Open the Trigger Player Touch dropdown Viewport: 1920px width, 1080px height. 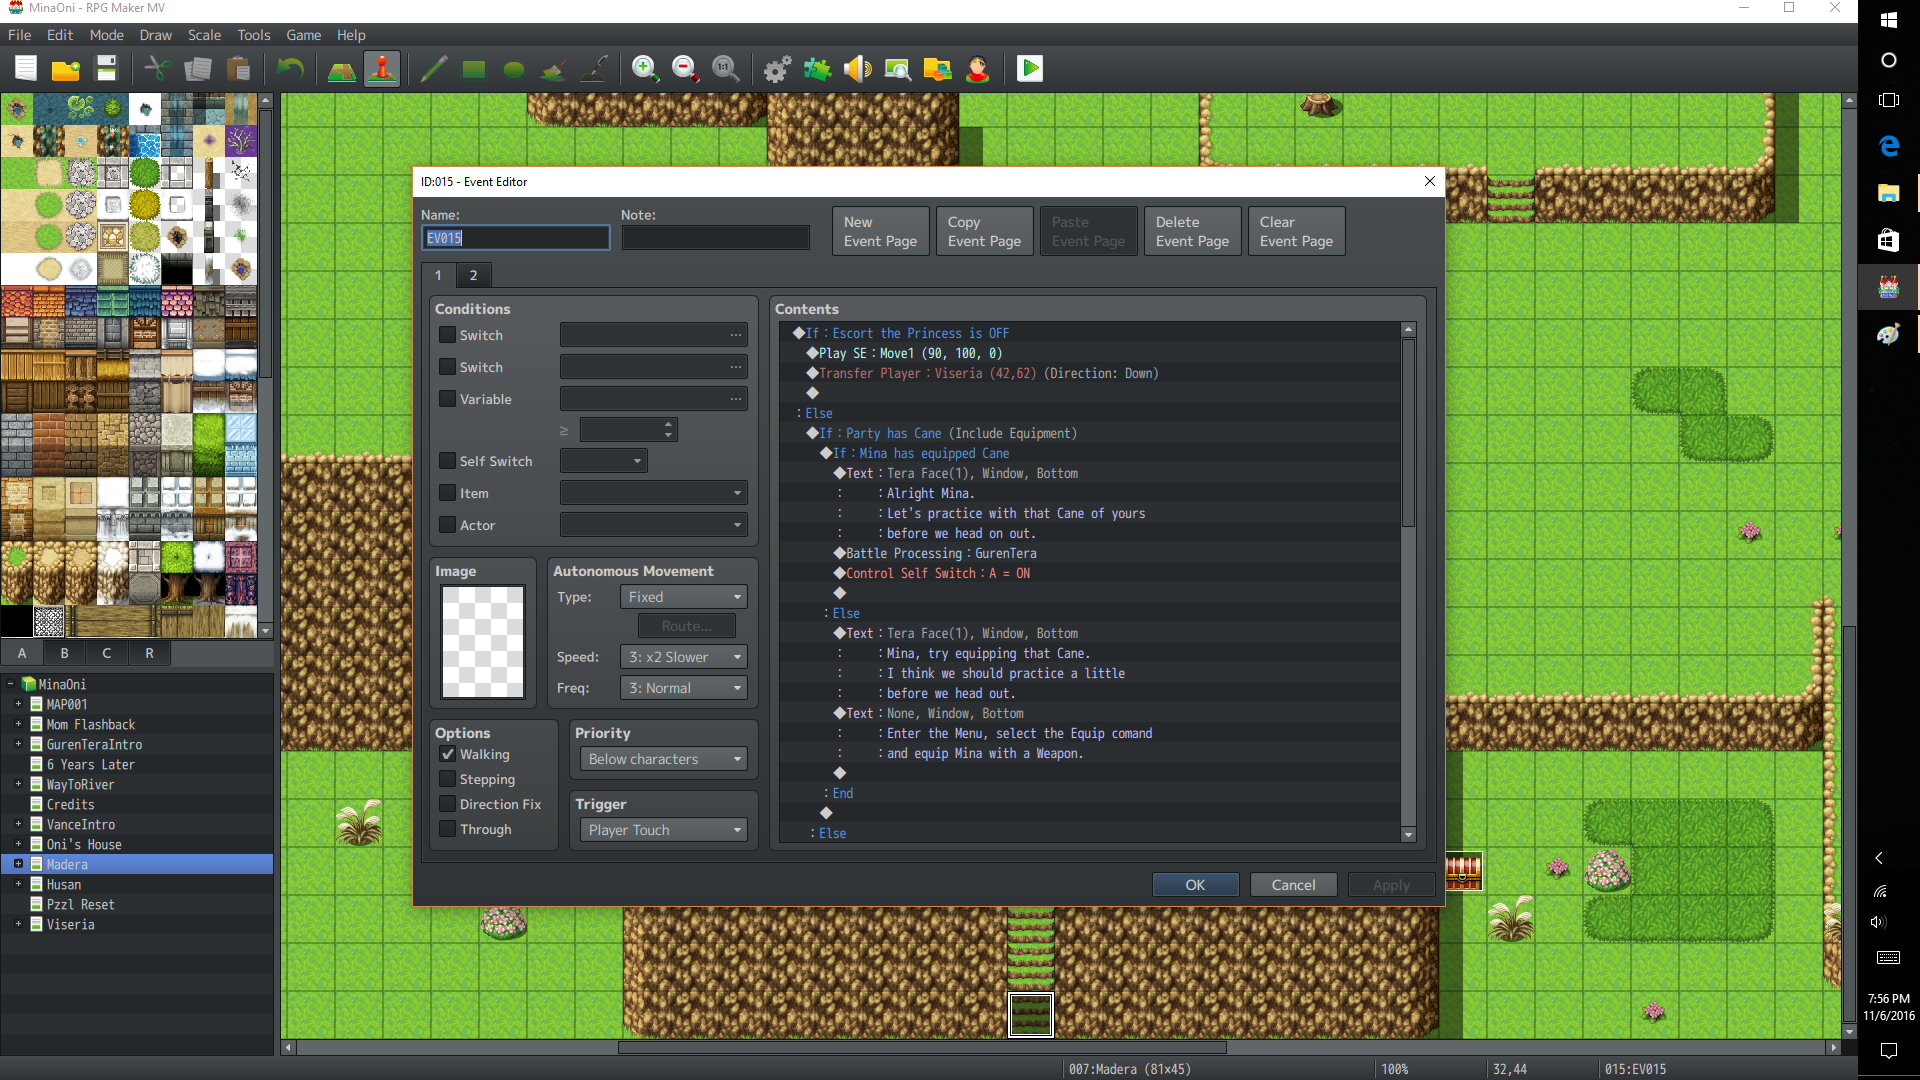point(663,830)
